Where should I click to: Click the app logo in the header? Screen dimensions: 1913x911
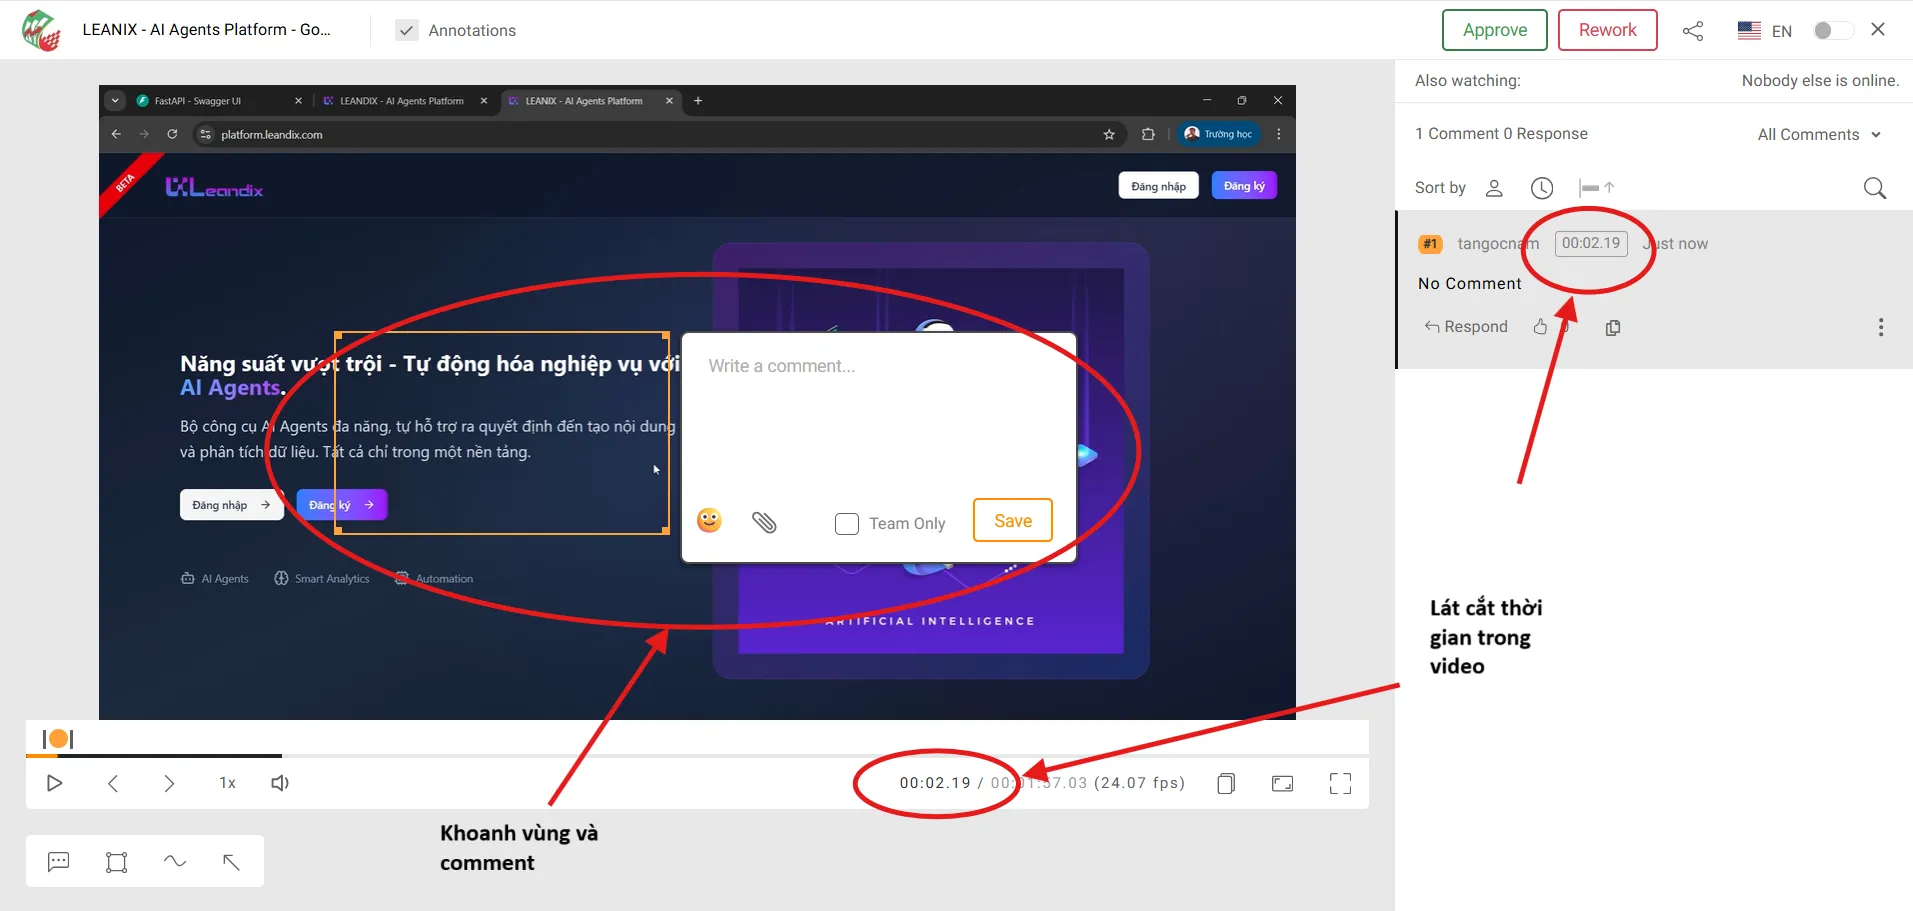(41, 30)
